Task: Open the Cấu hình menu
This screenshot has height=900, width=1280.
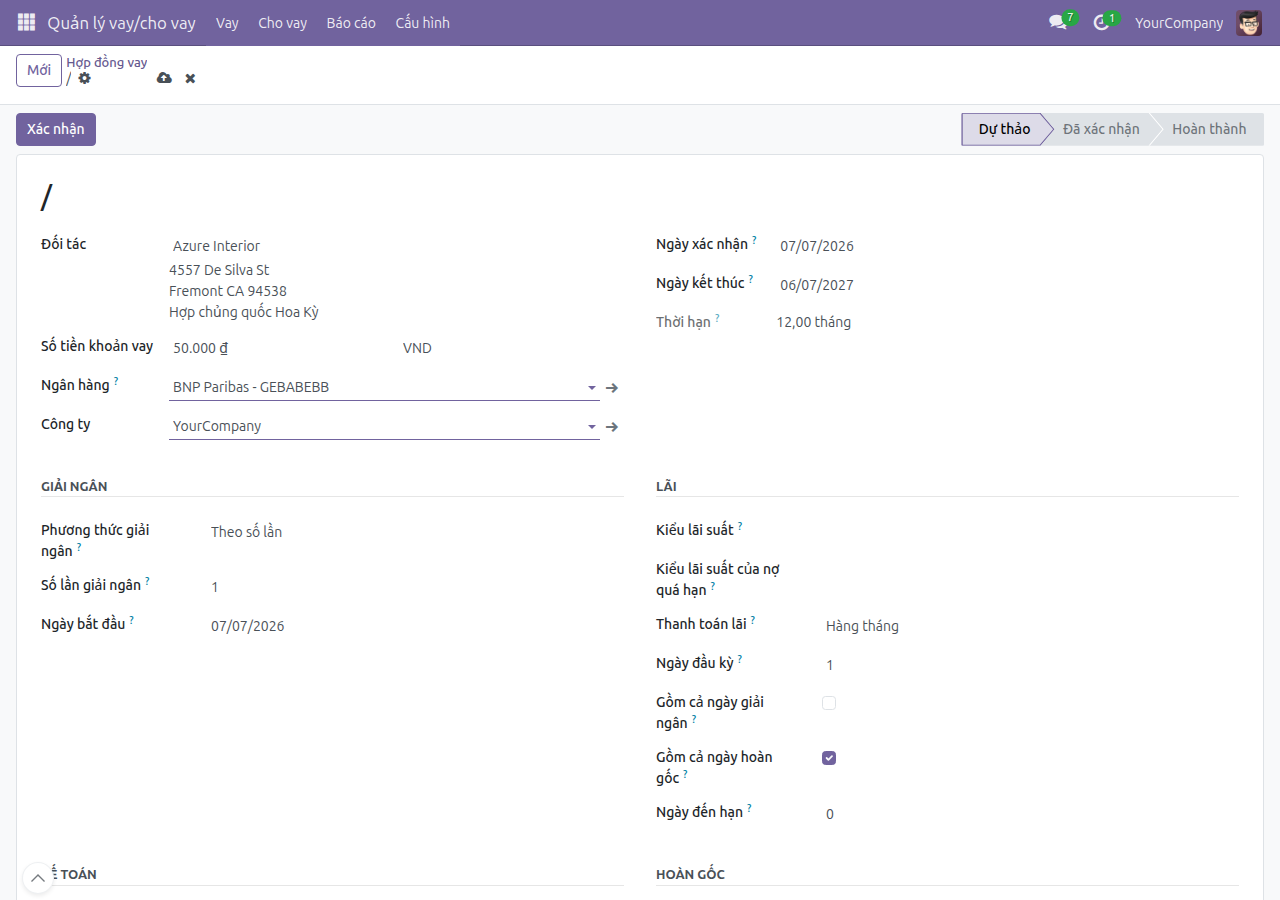Action: 422,22
